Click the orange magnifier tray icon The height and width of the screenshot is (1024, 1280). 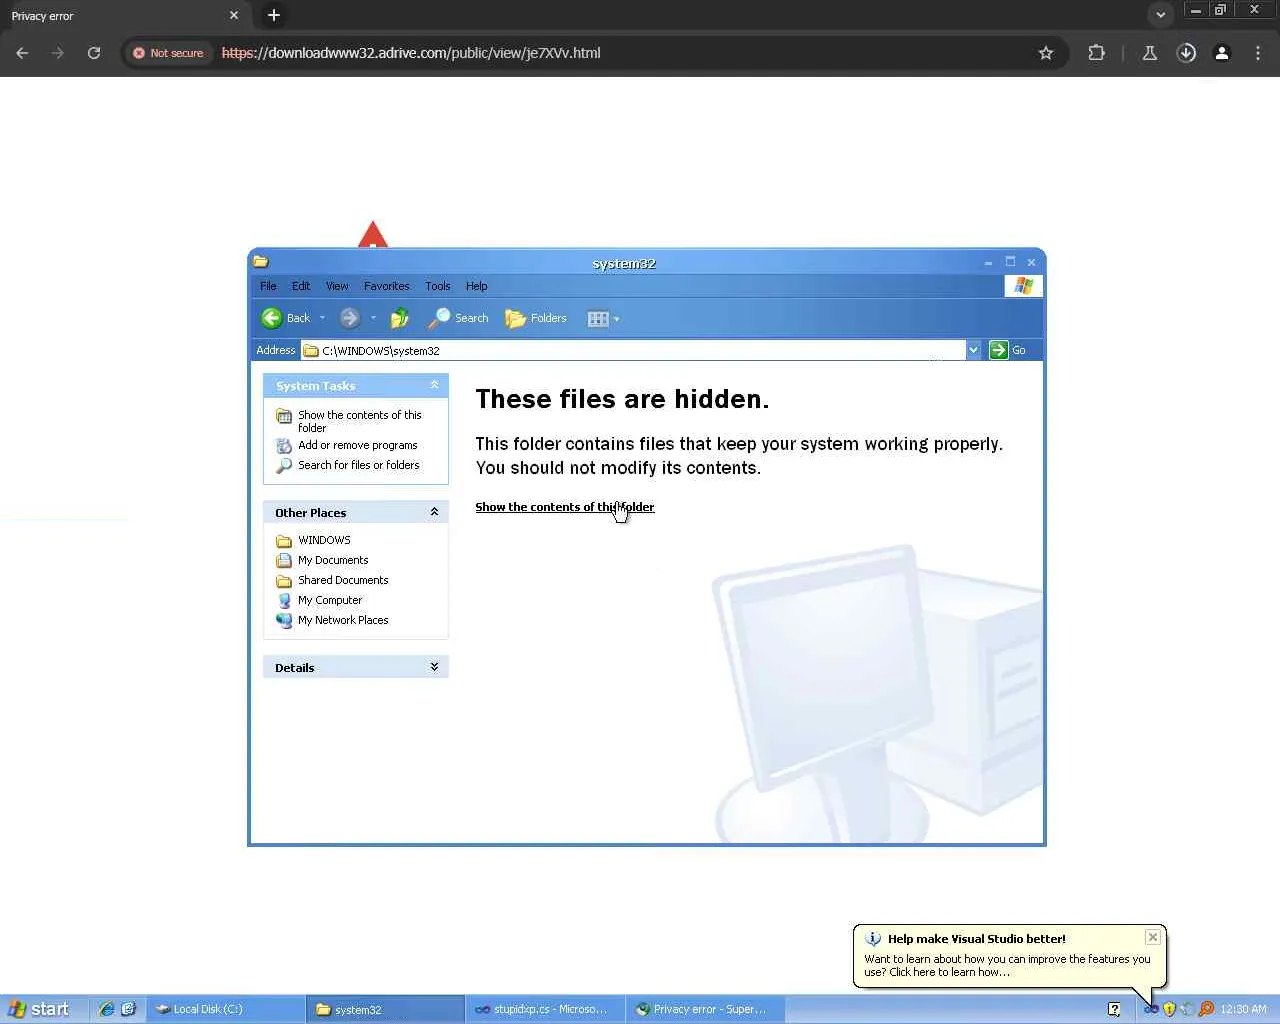coord(1206,1009)
